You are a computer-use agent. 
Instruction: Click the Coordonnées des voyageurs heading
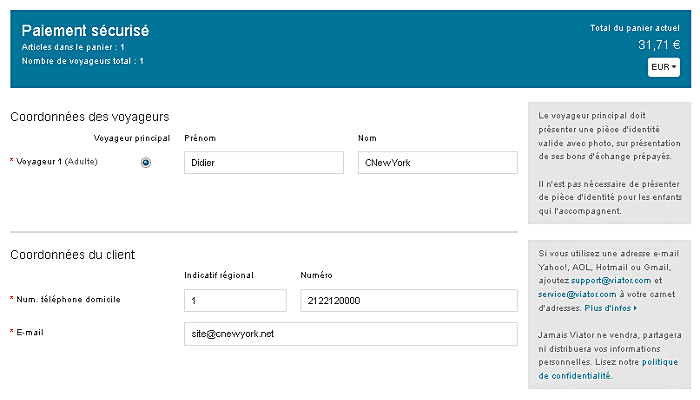(90, 117)
